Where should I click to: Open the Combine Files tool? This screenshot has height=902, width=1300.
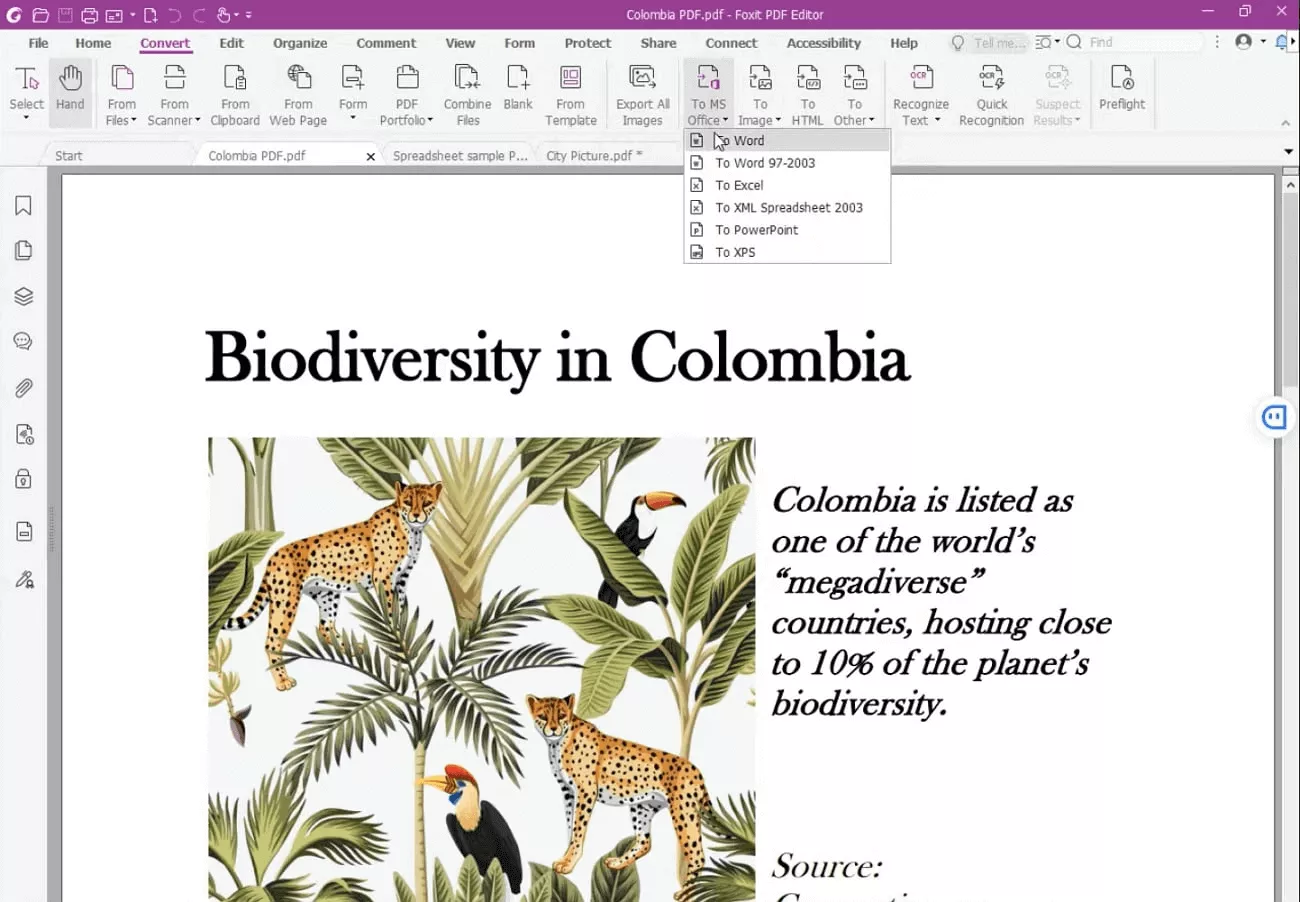(467, 95)
